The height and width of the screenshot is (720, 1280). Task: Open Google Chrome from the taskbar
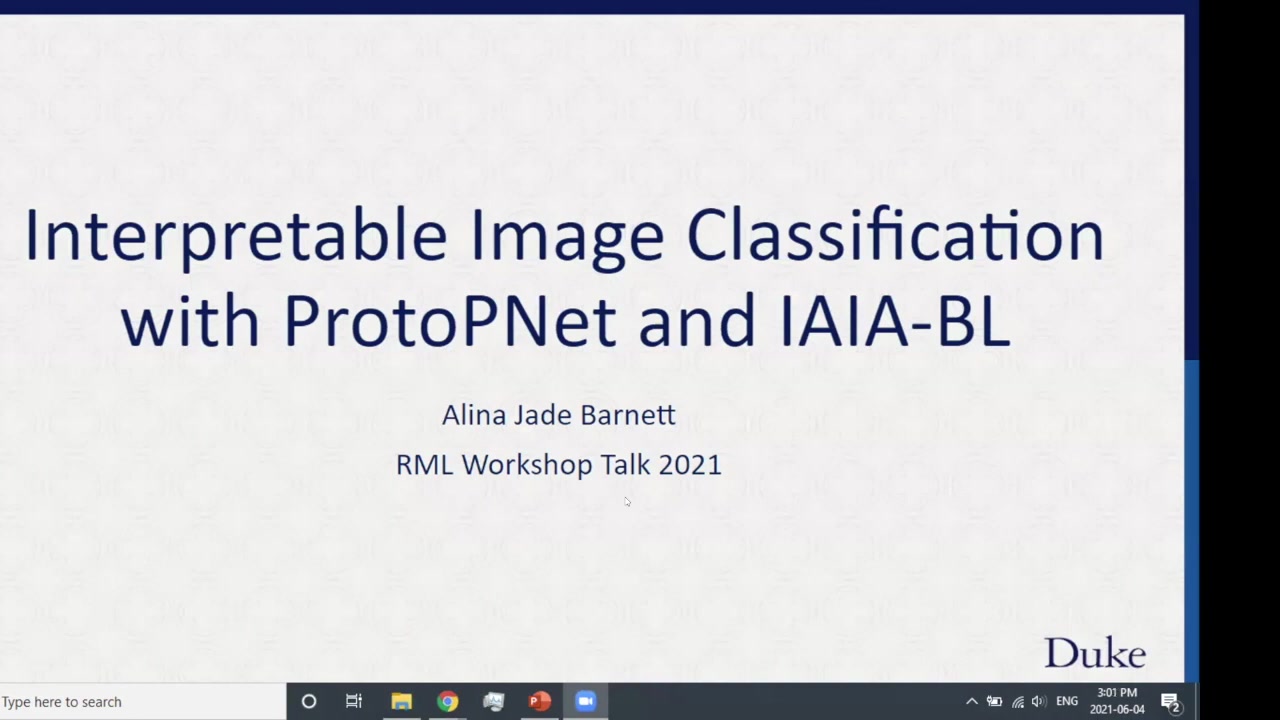pyautogui.click(x=447, y=702)
